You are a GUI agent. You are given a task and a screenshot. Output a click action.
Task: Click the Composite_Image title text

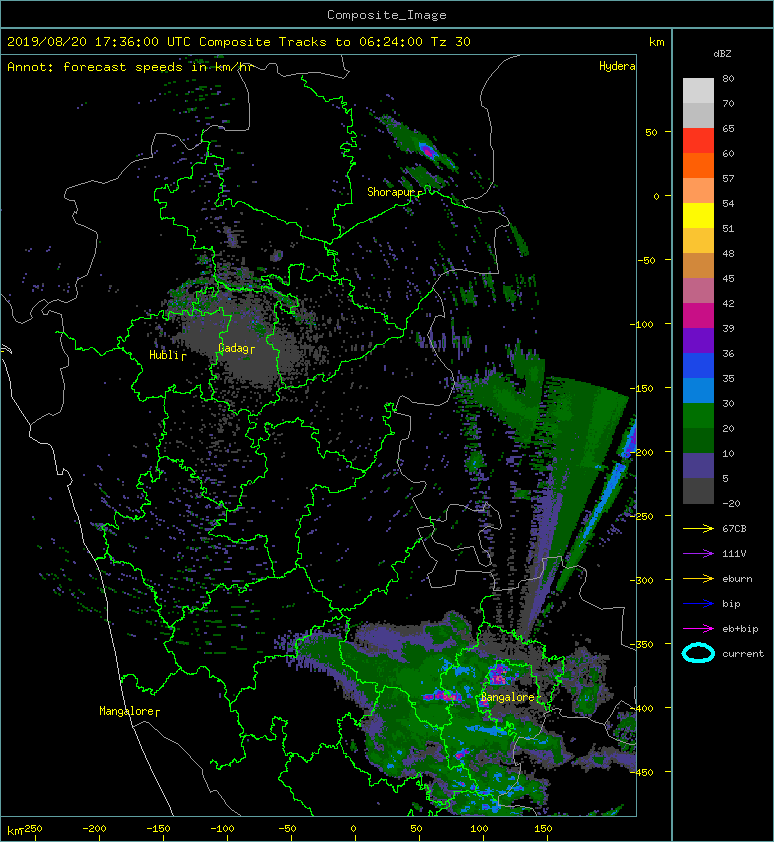click(x=387, y=15)
